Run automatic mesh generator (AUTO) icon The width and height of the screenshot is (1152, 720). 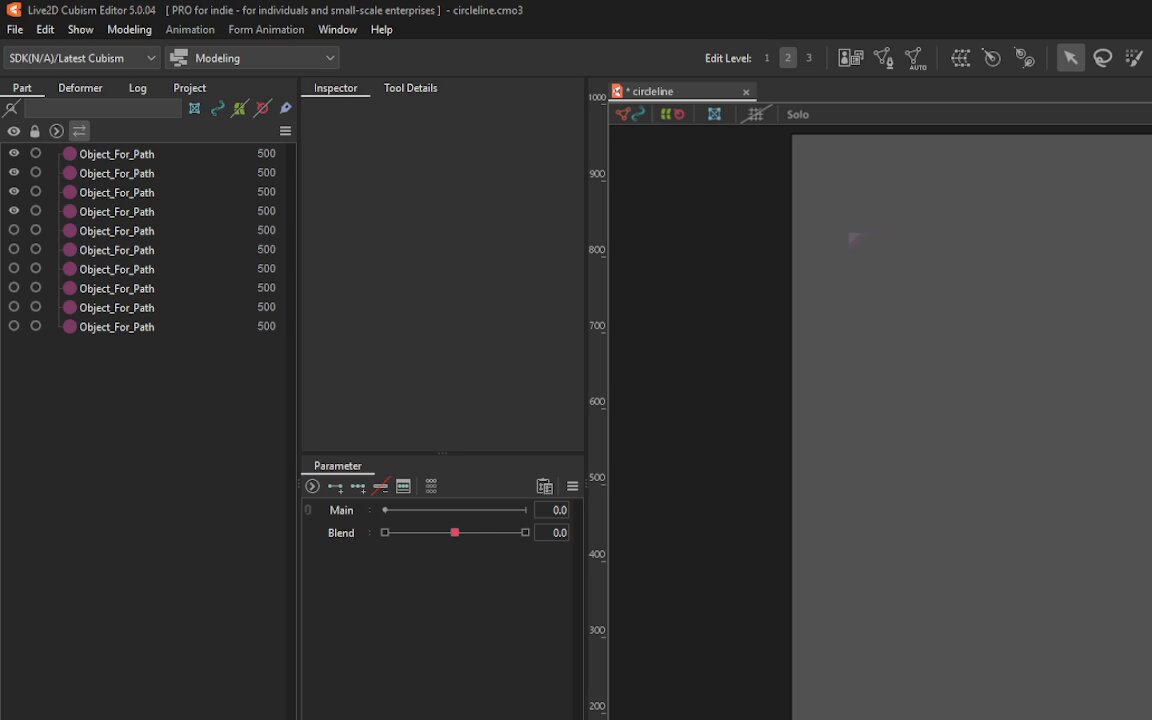[x=915, y=58]
